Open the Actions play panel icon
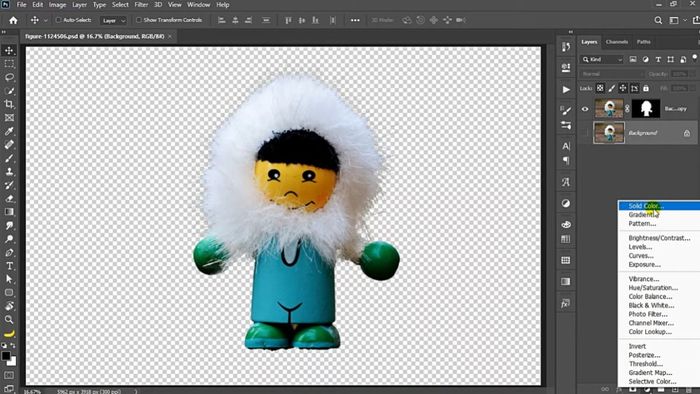The width and height of the screenshot is (700, 394). coord(566,89)
